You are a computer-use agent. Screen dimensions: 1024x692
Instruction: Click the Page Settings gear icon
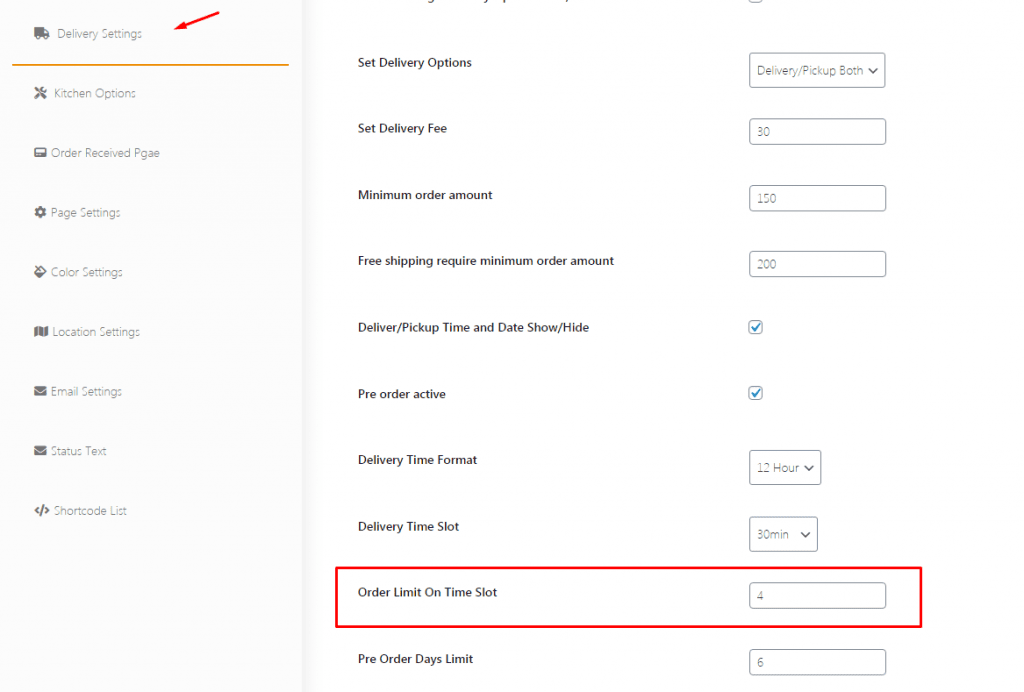pyautogui.click(x=40, y=212)
